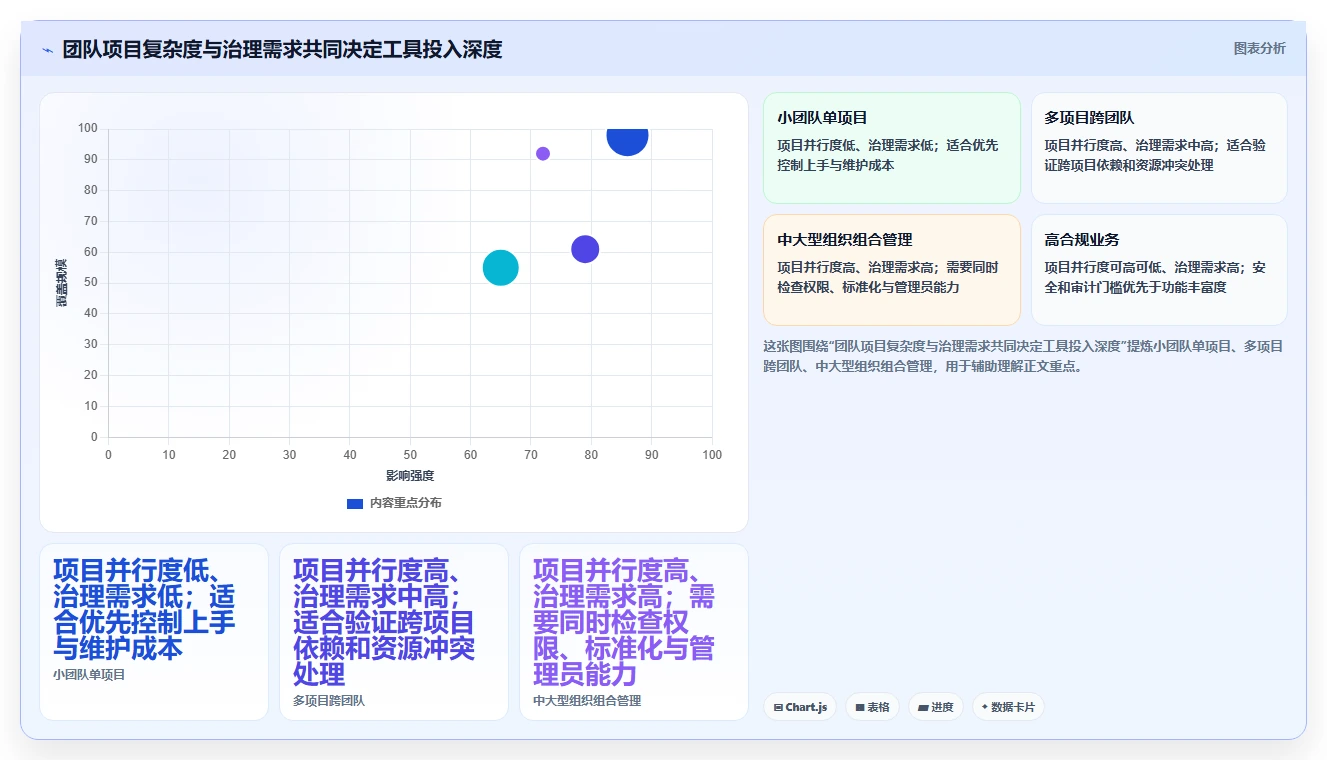The width and height of the screenshot is (1327, 760).
Task: Click the Chart.js tag icon
Action: click(x=778, y=708)
